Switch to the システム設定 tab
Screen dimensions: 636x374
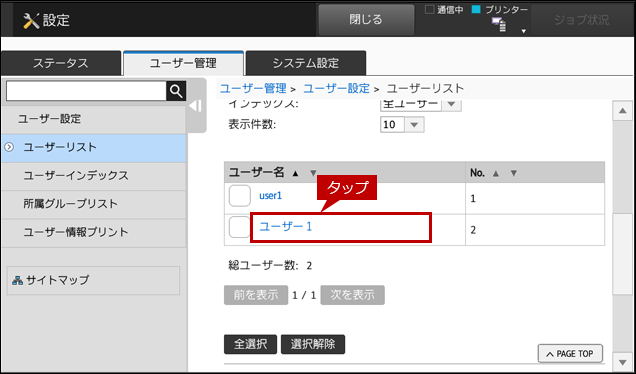[x=306, y=63]
